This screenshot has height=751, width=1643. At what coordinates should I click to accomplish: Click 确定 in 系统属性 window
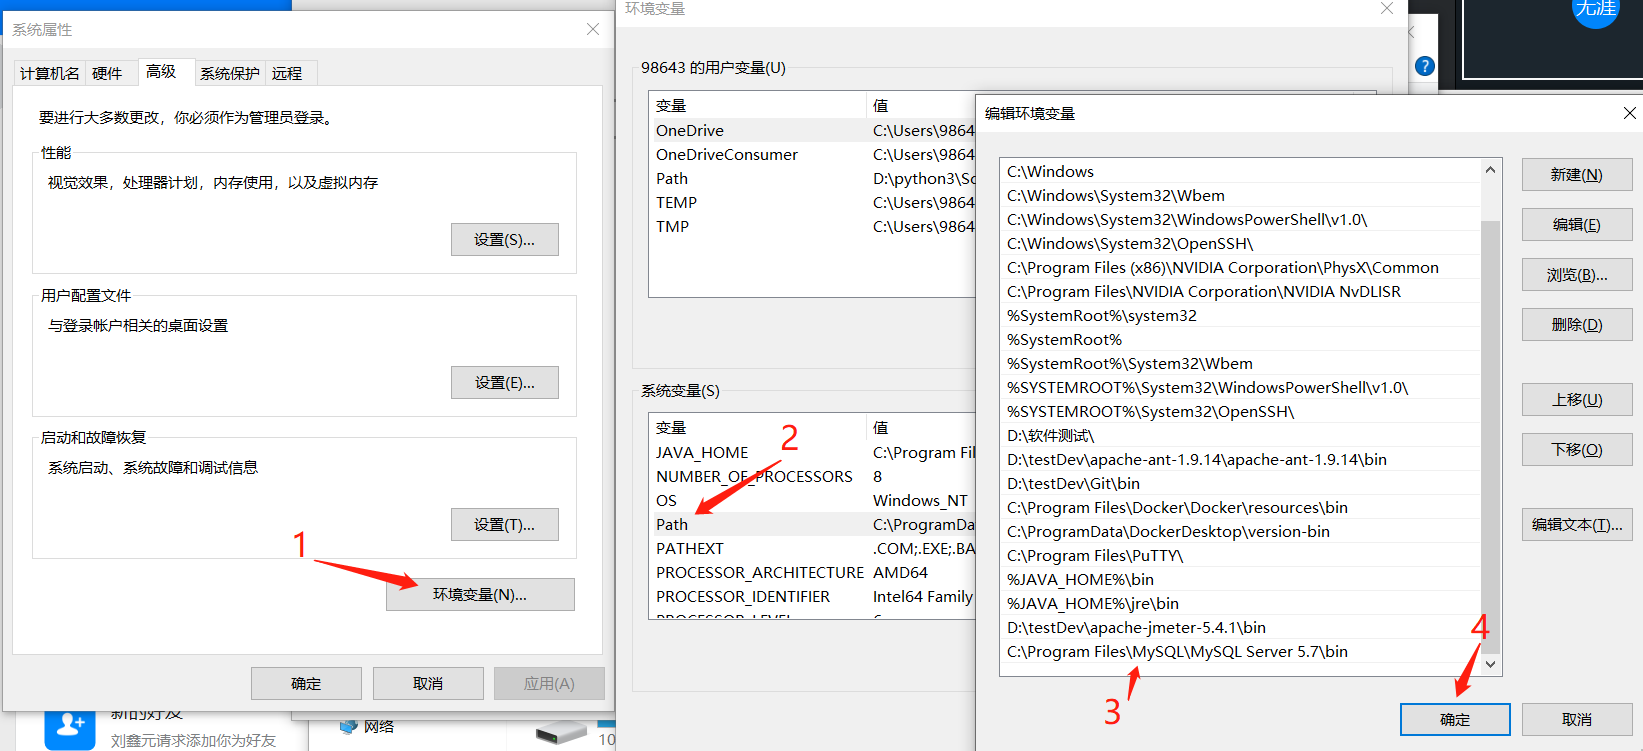pyautogui.click(x=306, y=684)
